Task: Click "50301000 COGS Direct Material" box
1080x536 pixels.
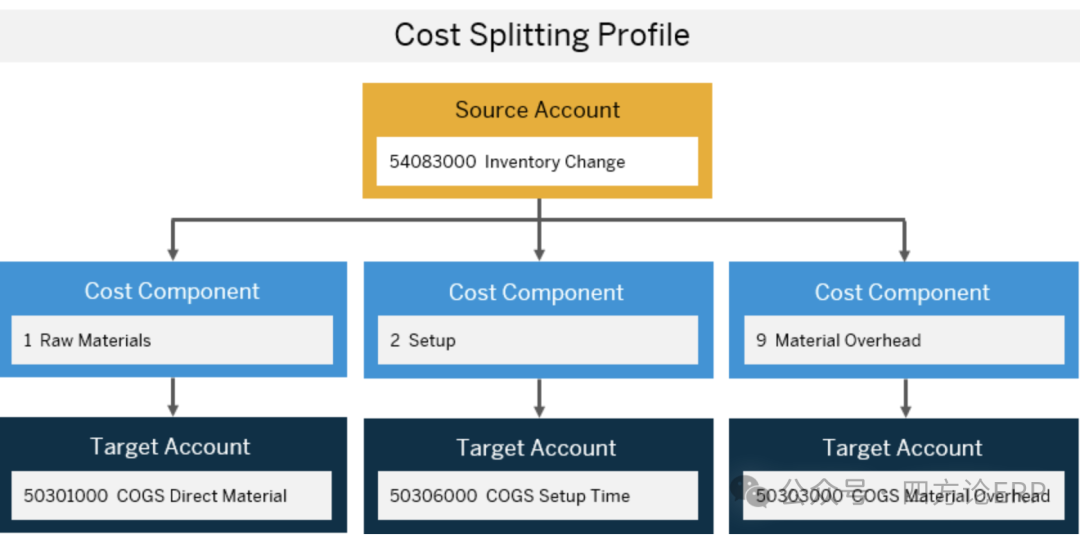Action: point(172,495)
